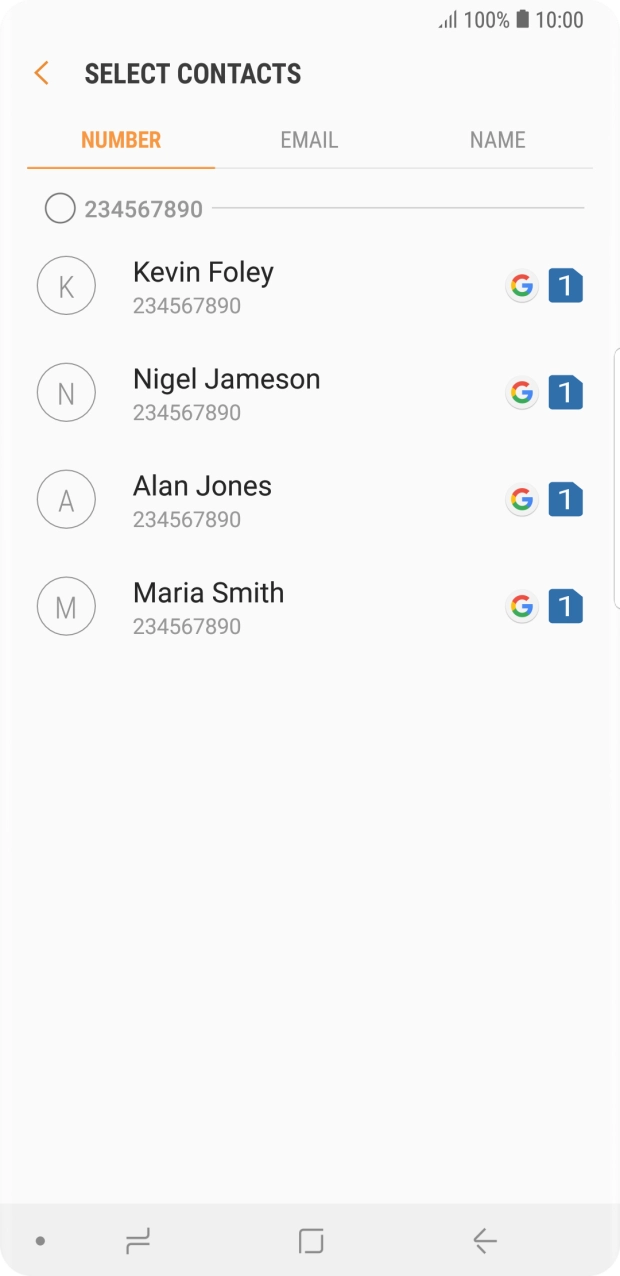Tap Maria Smith's Google account icon
Viewport: 620px width, 1276px height.
coord(522,606)
